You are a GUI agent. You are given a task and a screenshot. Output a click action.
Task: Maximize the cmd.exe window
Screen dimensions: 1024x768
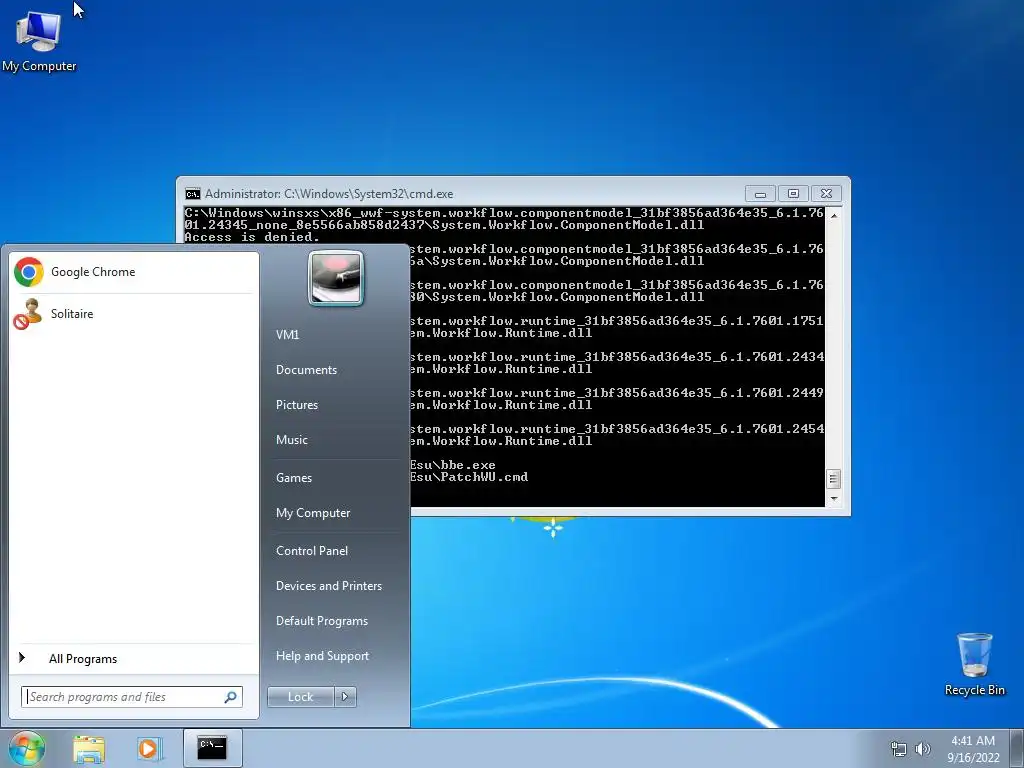(x=793, y=194)
